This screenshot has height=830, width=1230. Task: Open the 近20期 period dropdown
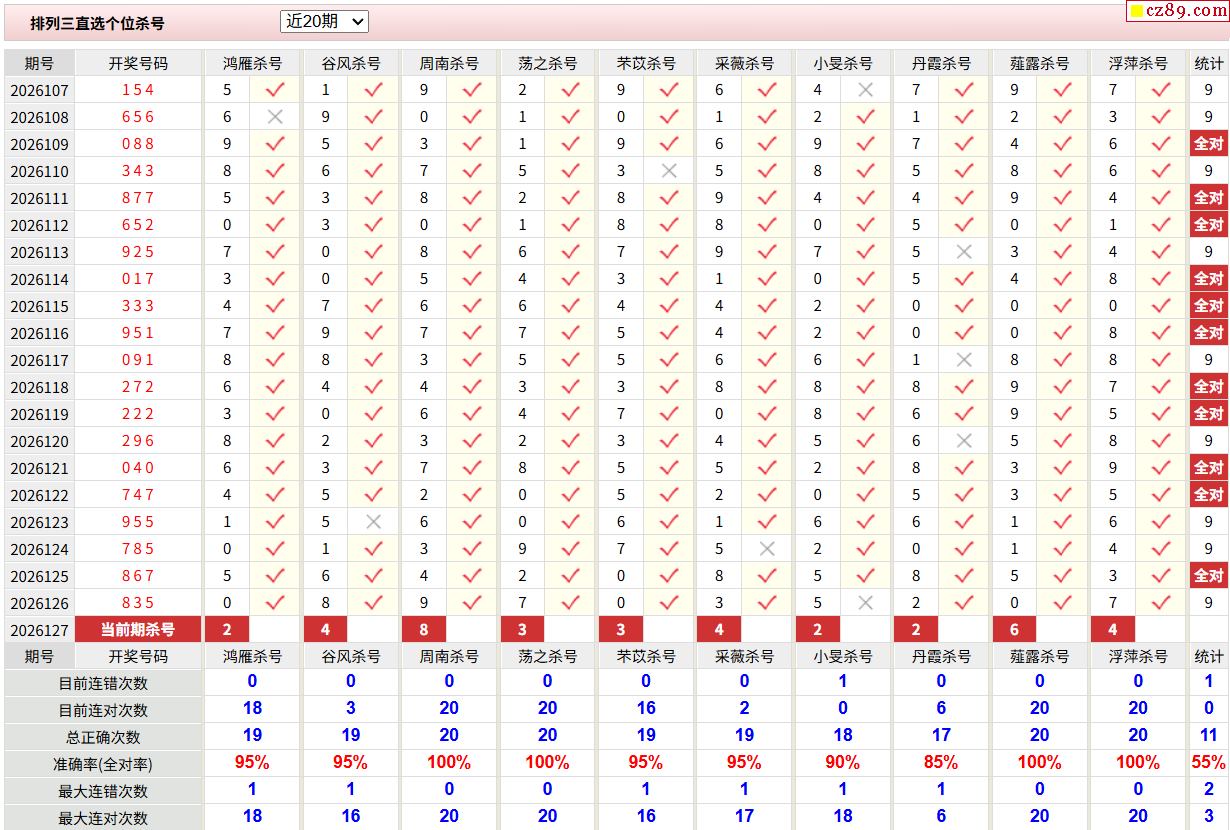324,21
